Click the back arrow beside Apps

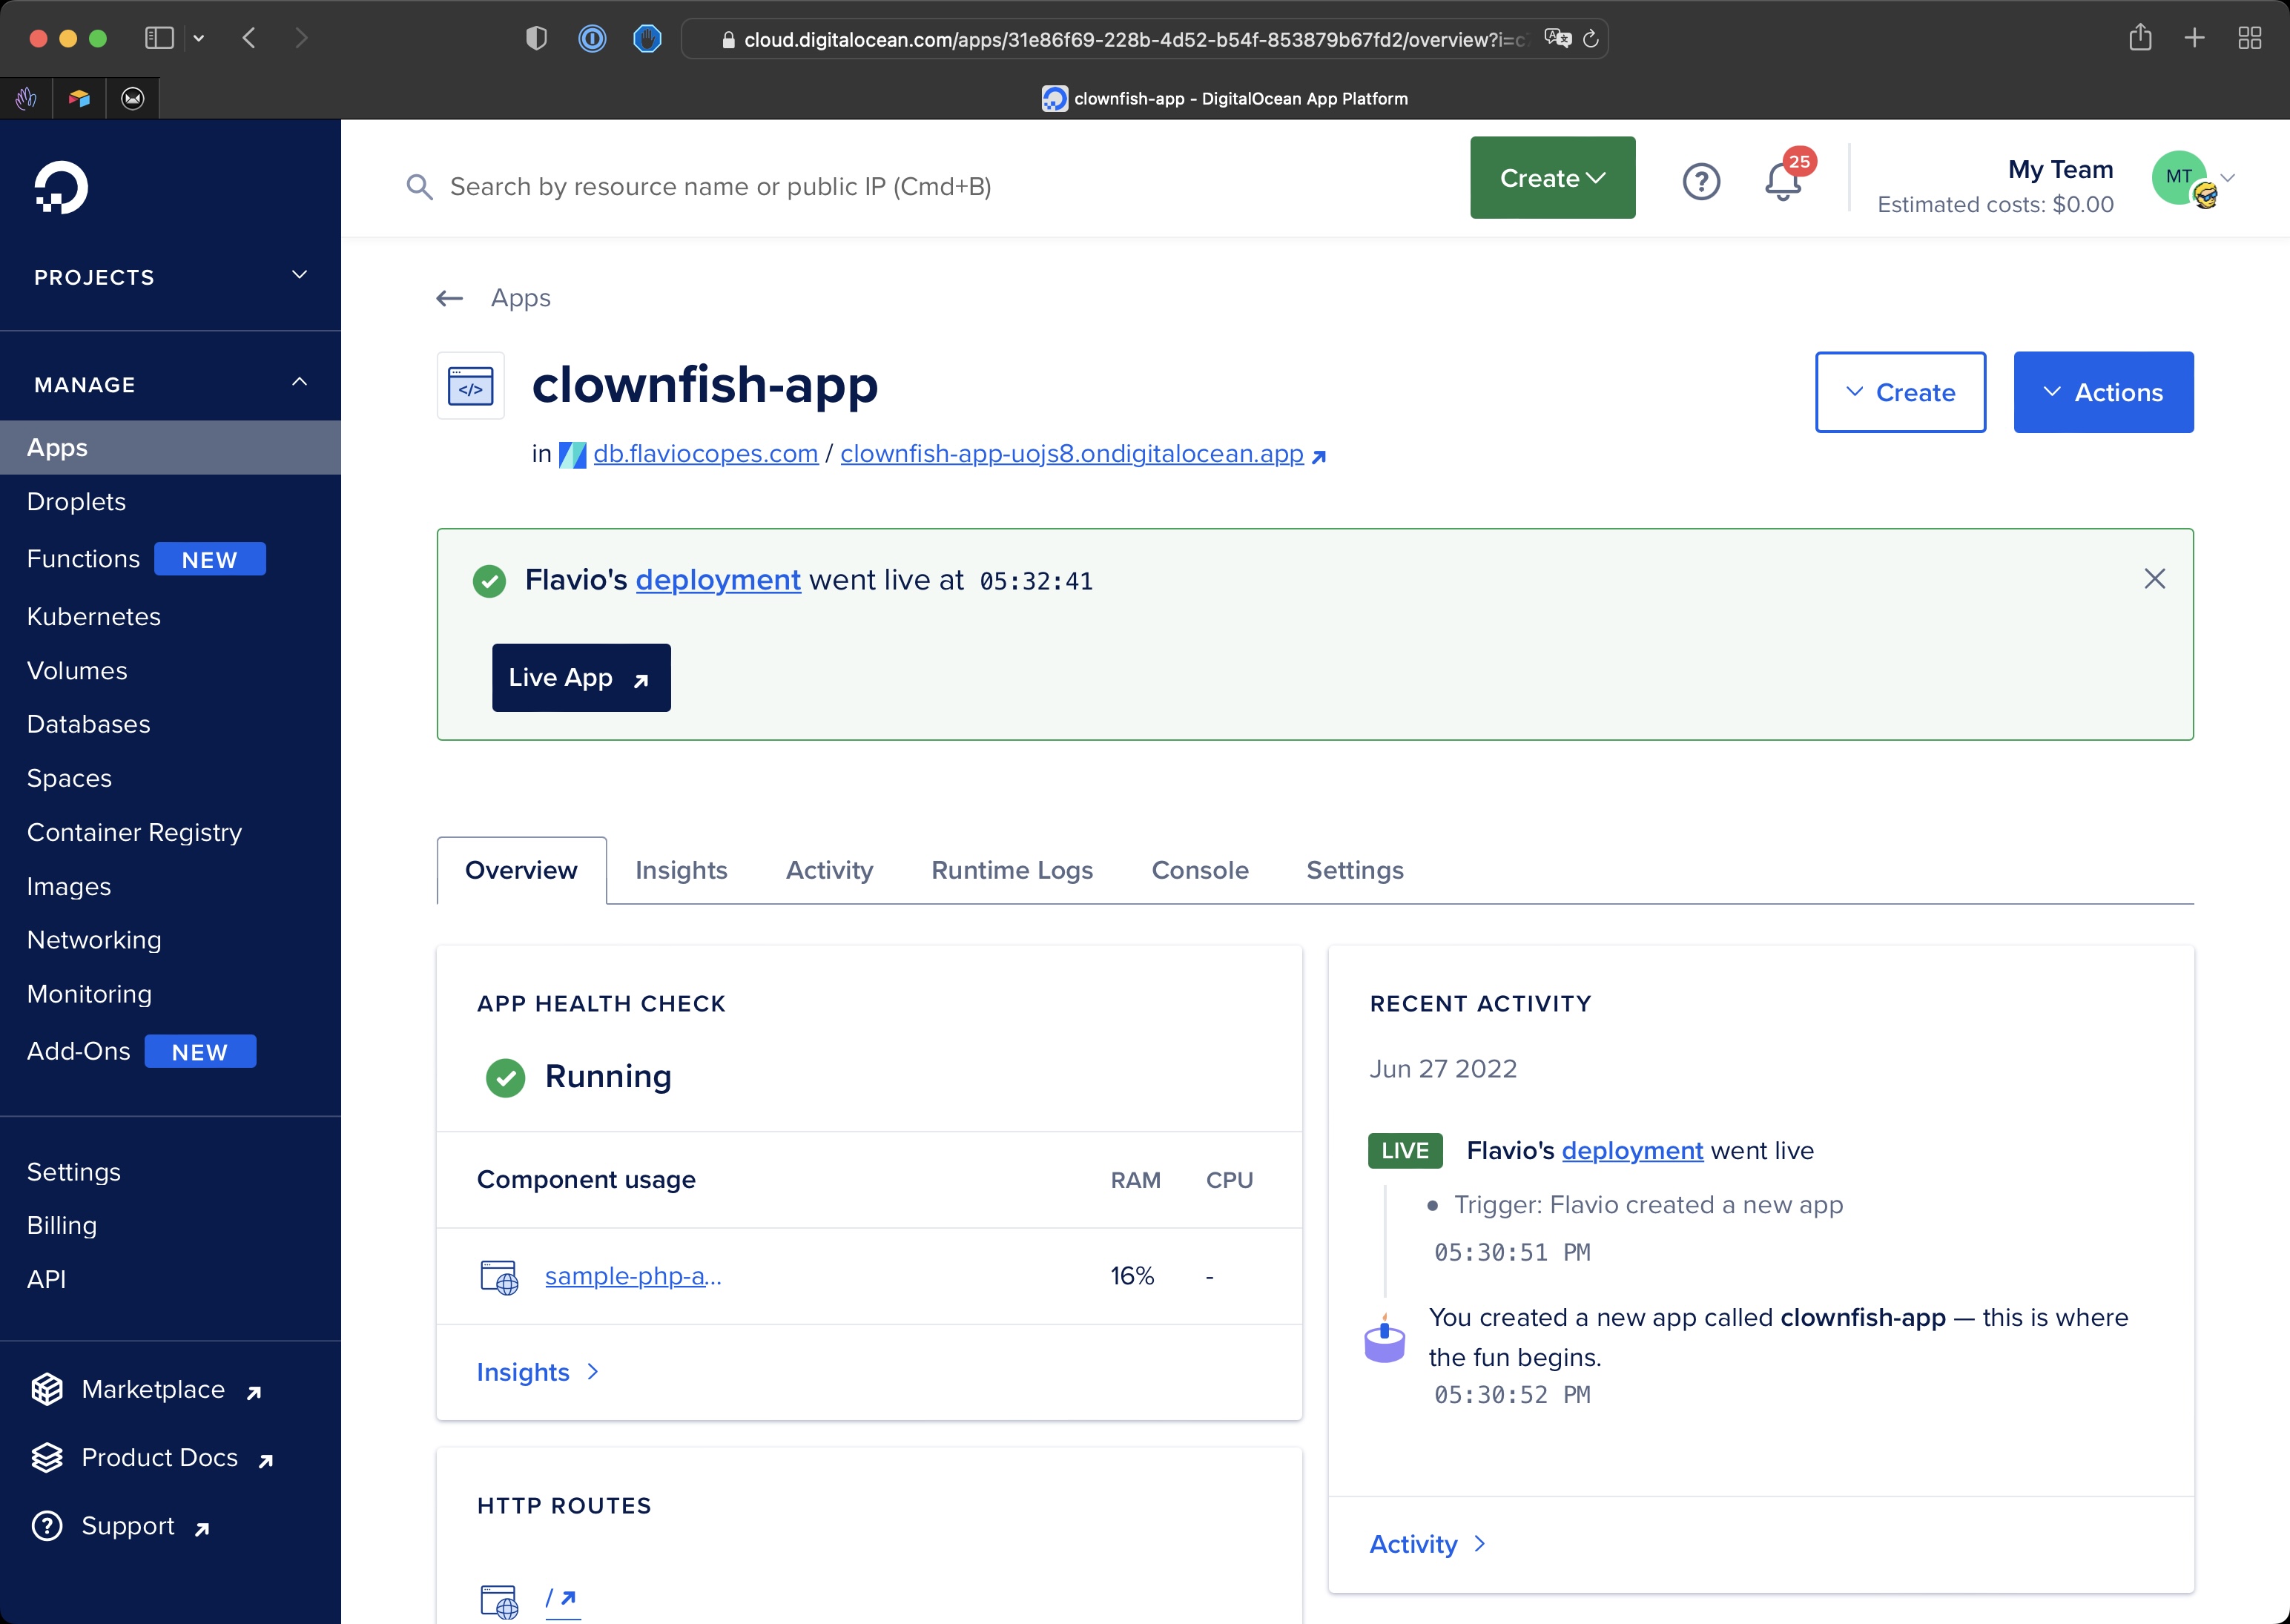point(449,298)
